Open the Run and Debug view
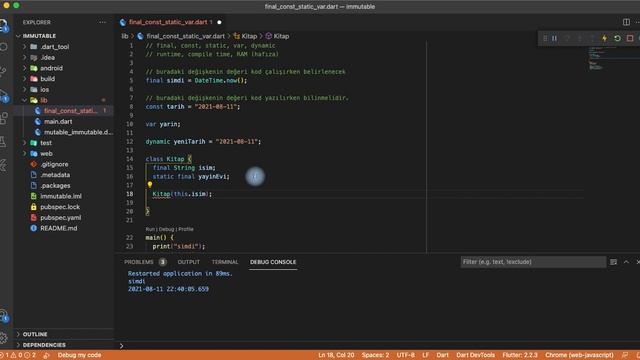Viewport: 640px width, 360px height. 4,96
